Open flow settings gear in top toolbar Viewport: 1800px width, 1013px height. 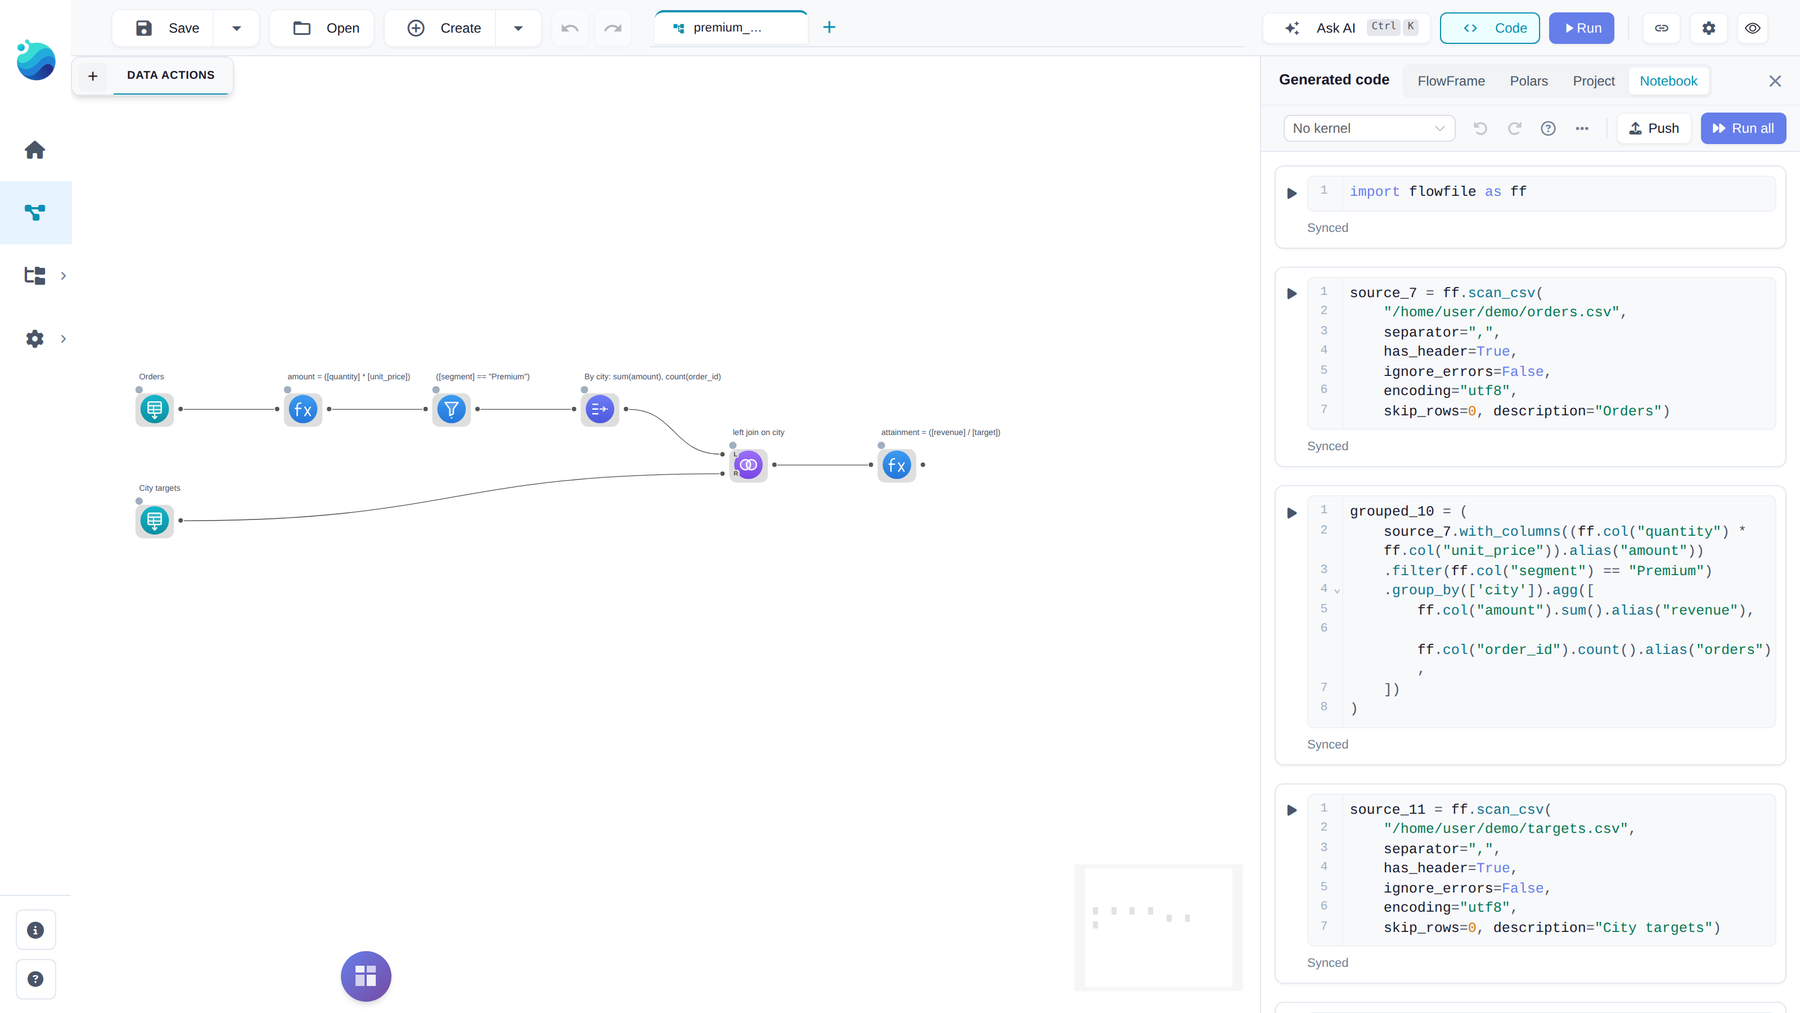pos(1709,28)
